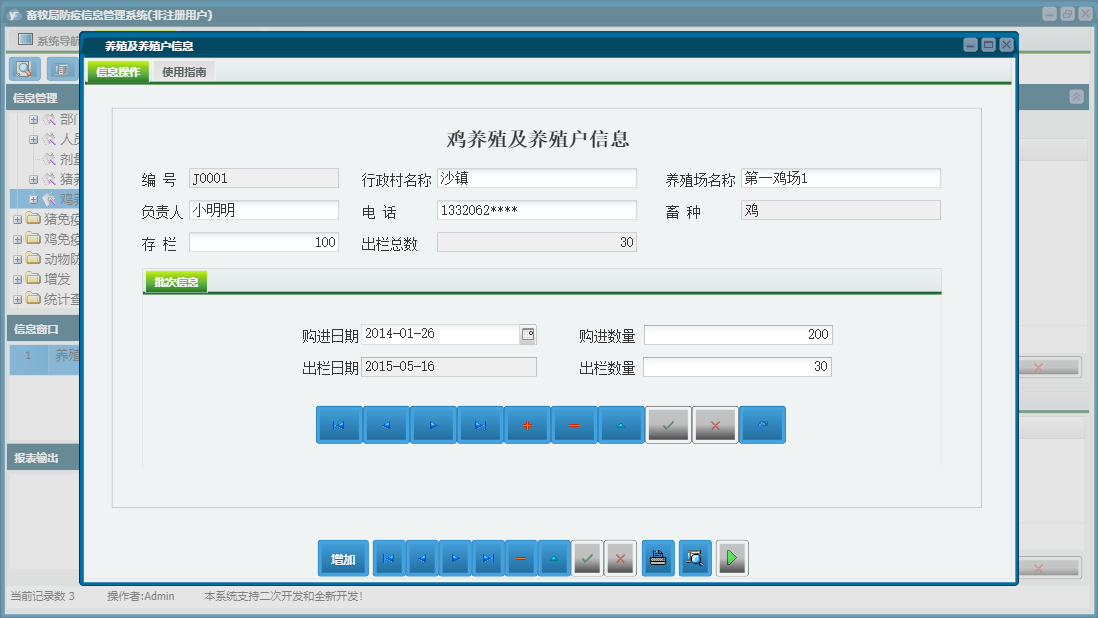Viewport: 1098px width, 618px height.
Task: Click the 存栏 field showing 100
Action: (264, 242)
